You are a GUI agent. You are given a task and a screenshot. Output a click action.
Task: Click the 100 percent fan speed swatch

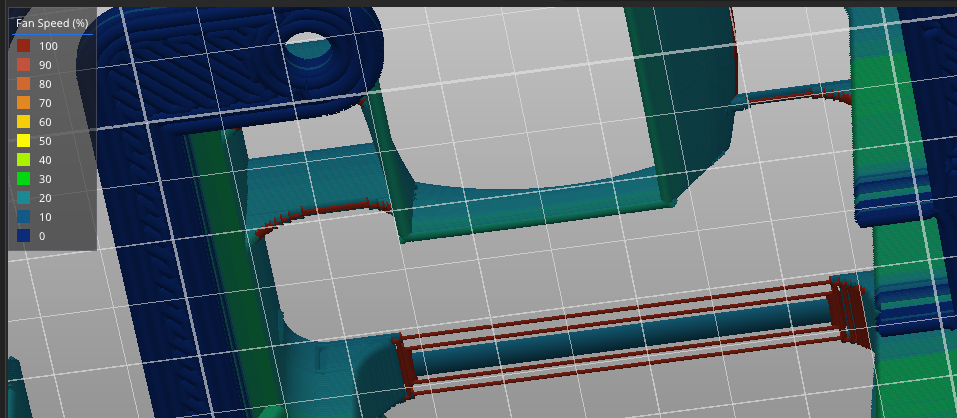pyautogui.click(x=23, y=46)
